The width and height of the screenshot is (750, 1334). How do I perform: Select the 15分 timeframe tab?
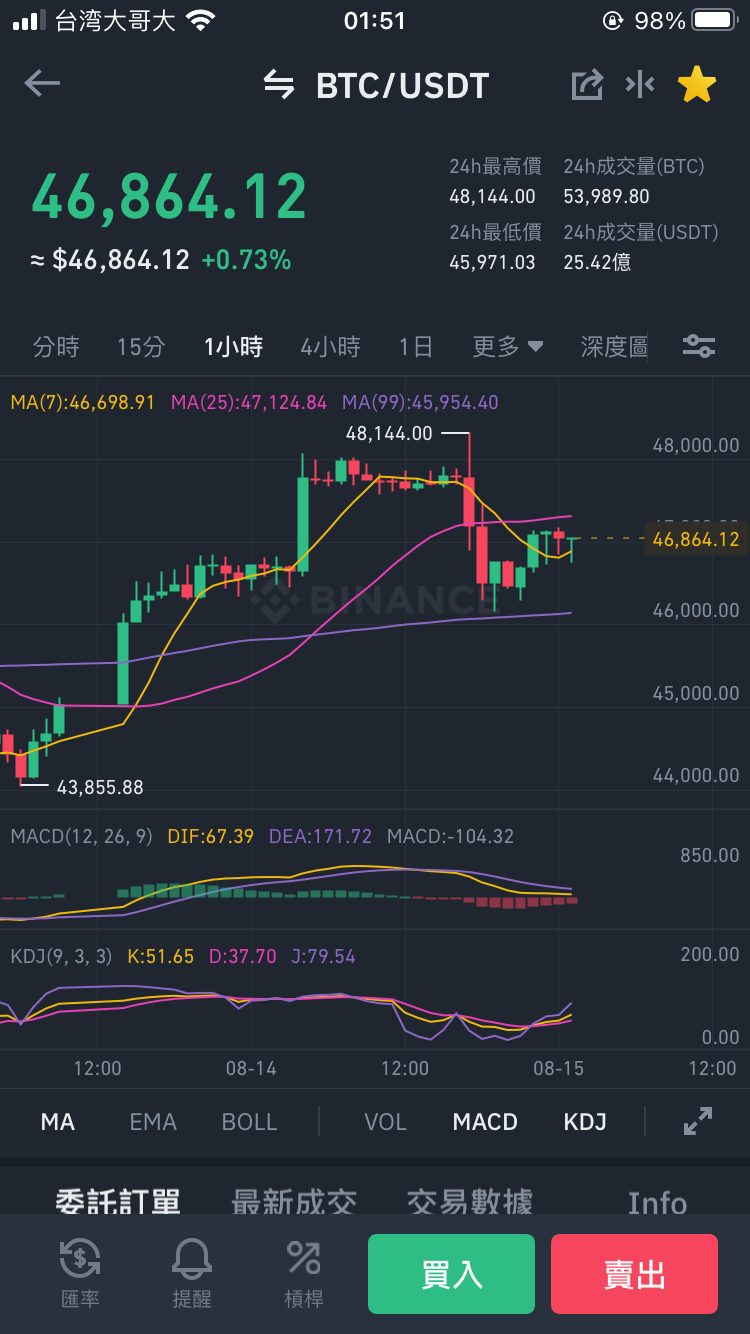141,347
